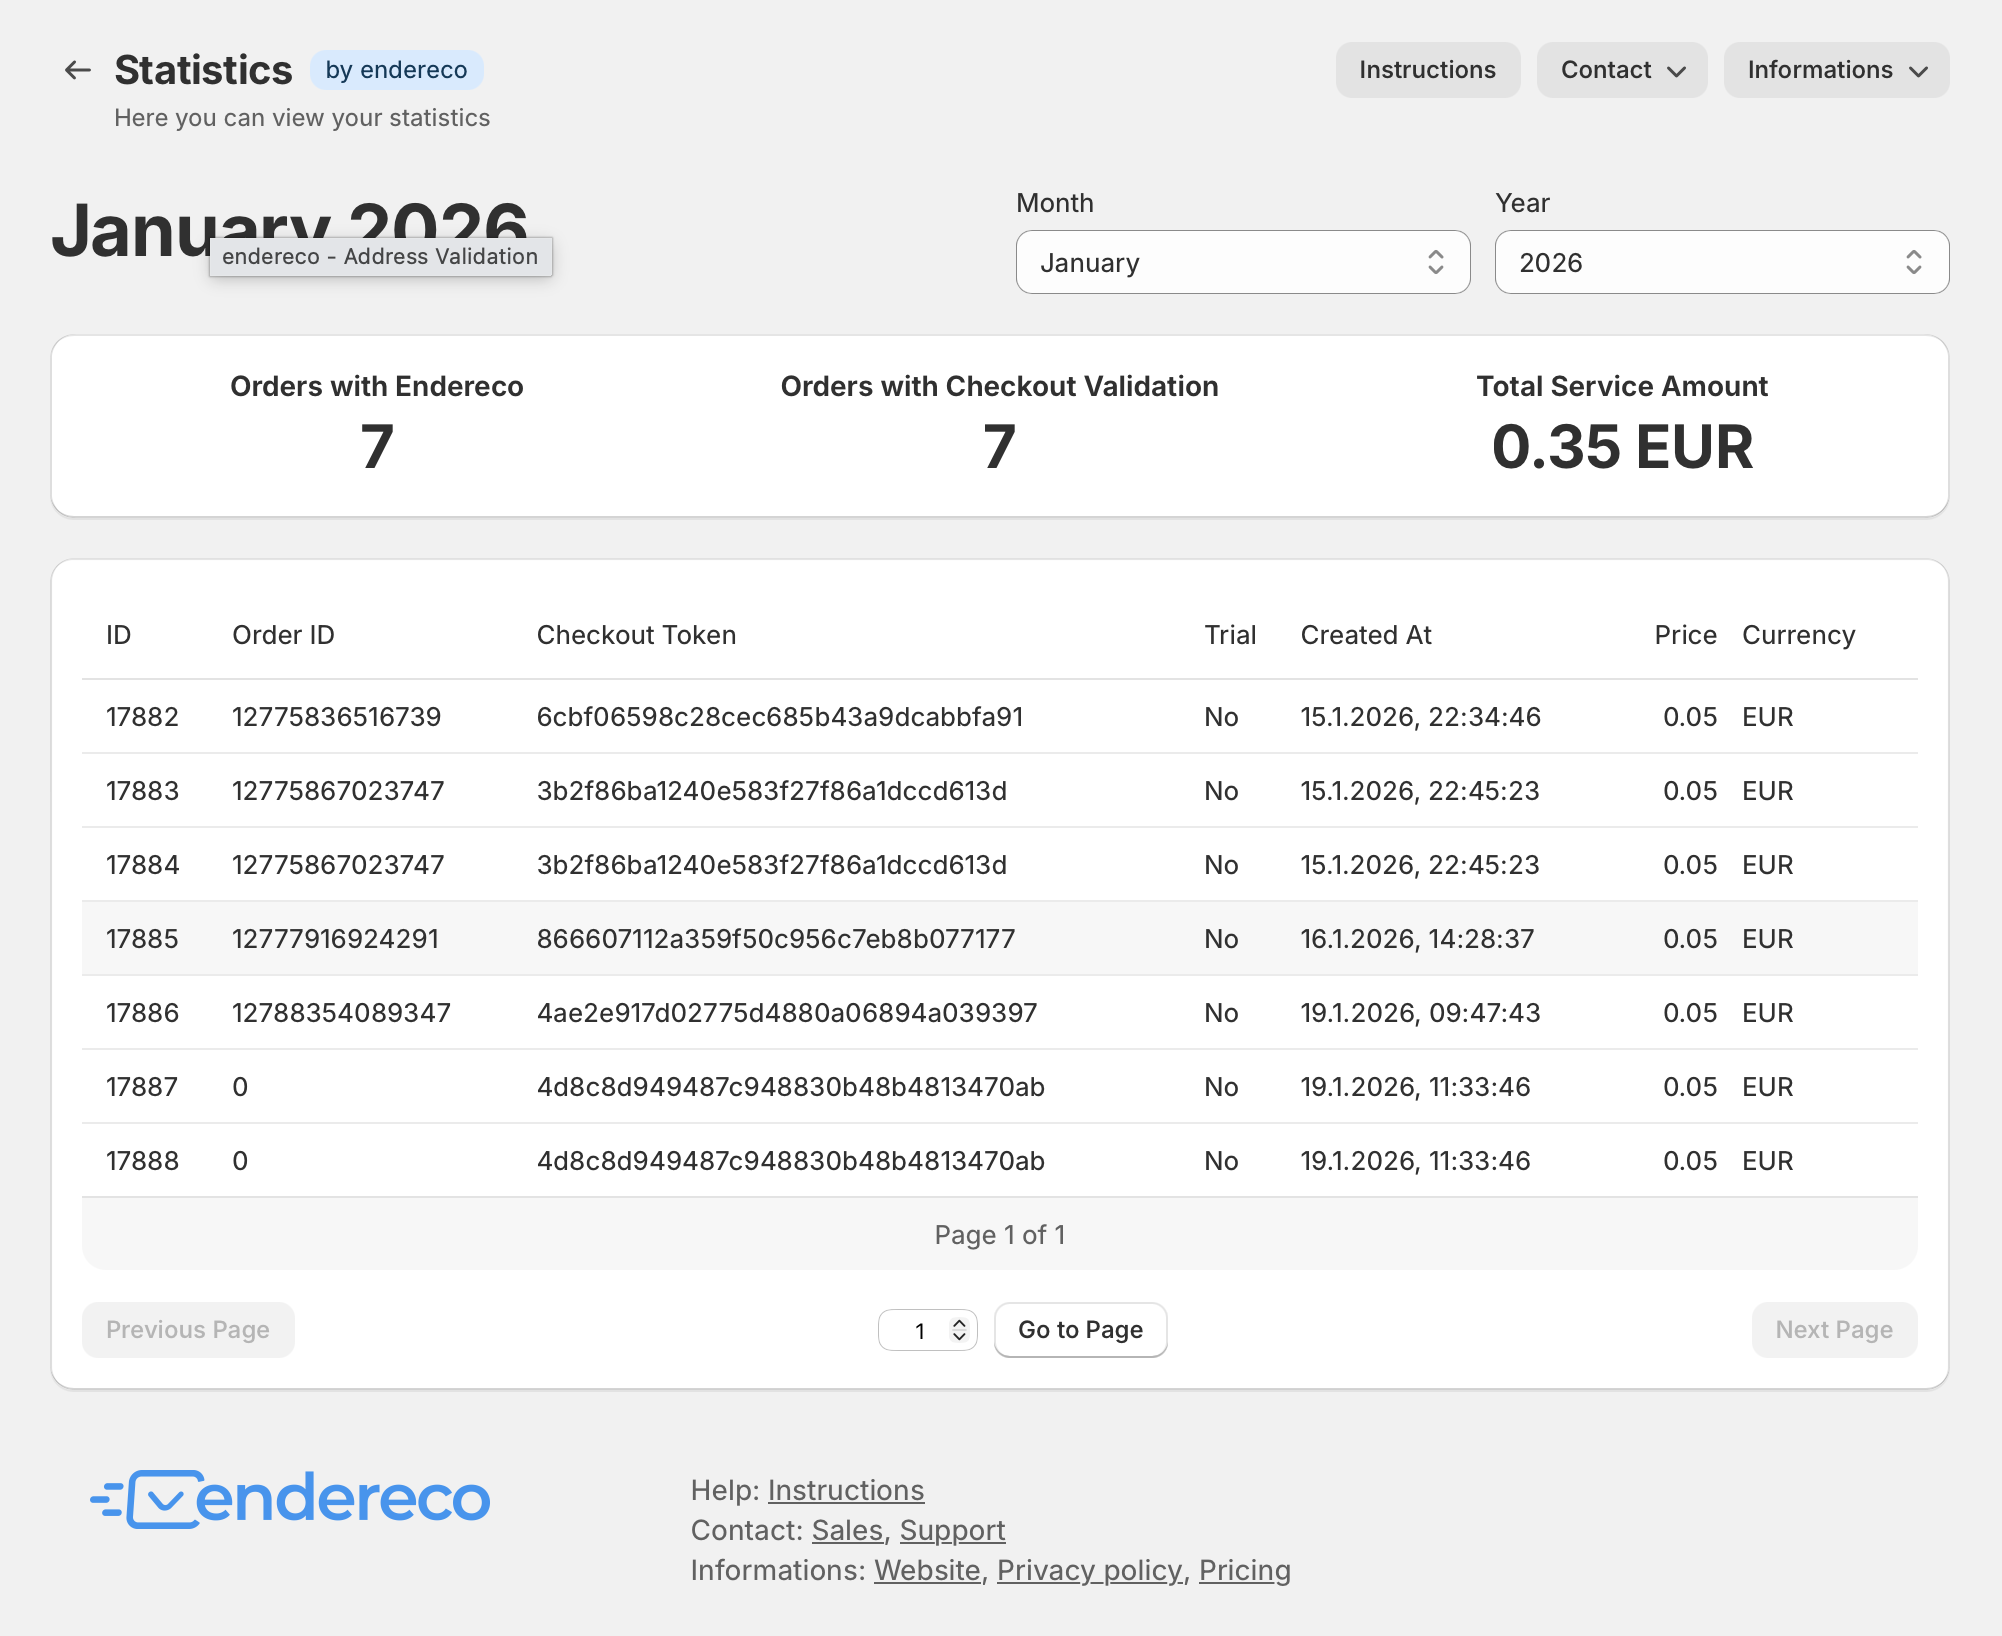
Task: Open the Pricing link
Action: click(1245, 1570)
